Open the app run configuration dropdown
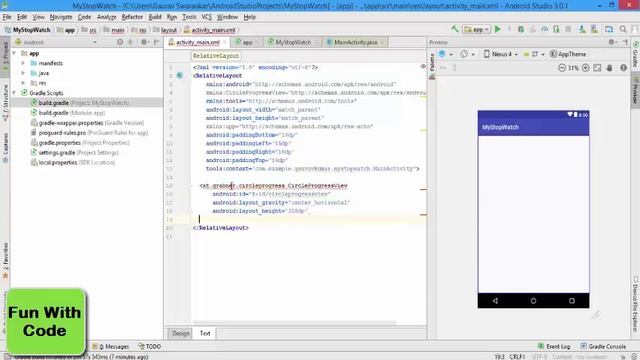The width and height of the screenshot is (640, 360). [477, 29]
